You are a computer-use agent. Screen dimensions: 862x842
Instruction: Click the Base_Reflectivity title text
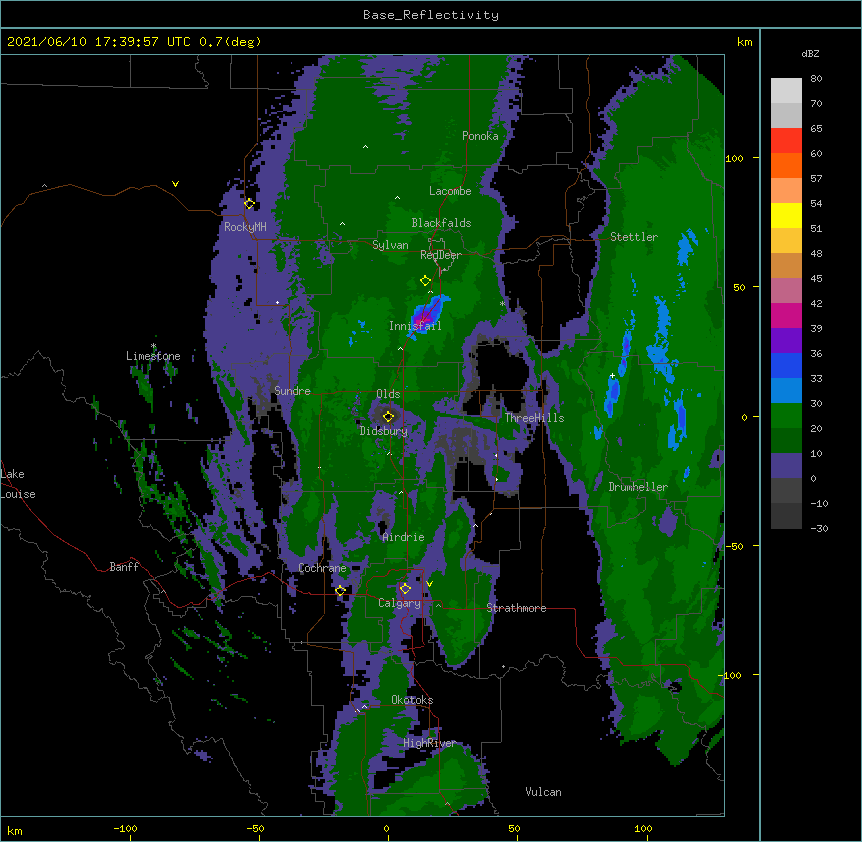431,15
